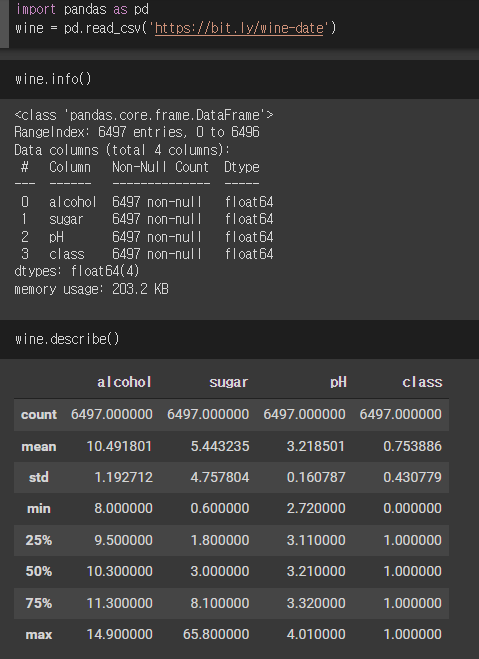This screenshot has width=479, height=659.
Task: Click the min pH value 2.720000
Action: coord(316,509)
